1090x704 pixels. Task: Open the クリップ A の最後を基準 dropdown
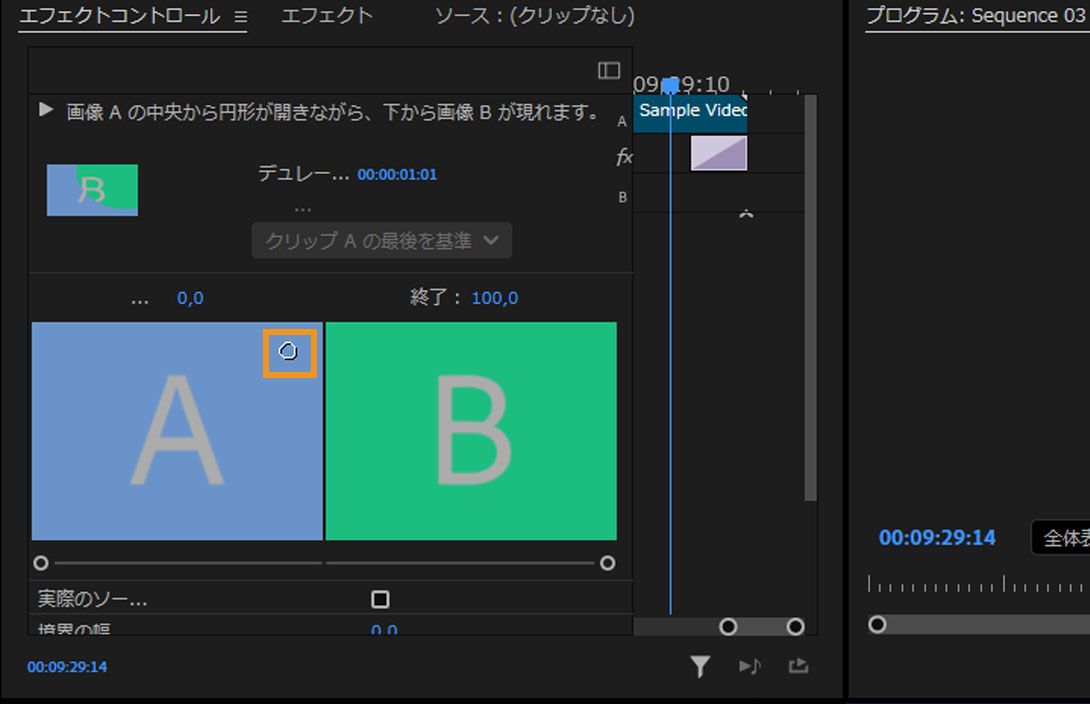380,240
